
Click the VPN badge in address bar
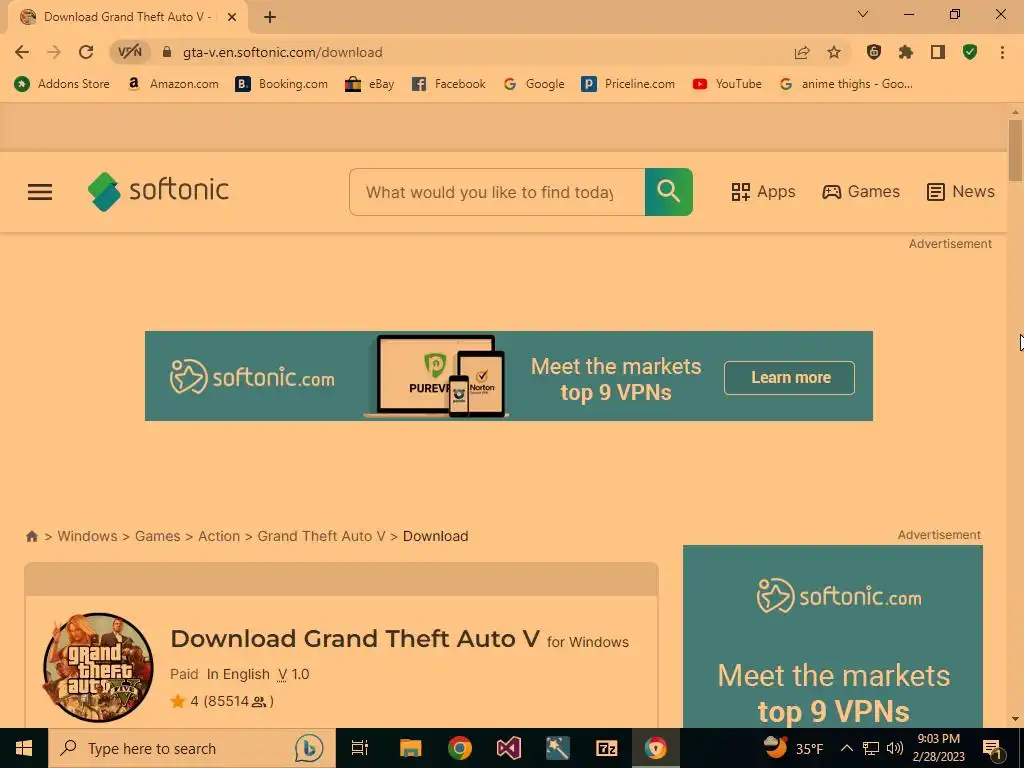[x=129, y=52]
